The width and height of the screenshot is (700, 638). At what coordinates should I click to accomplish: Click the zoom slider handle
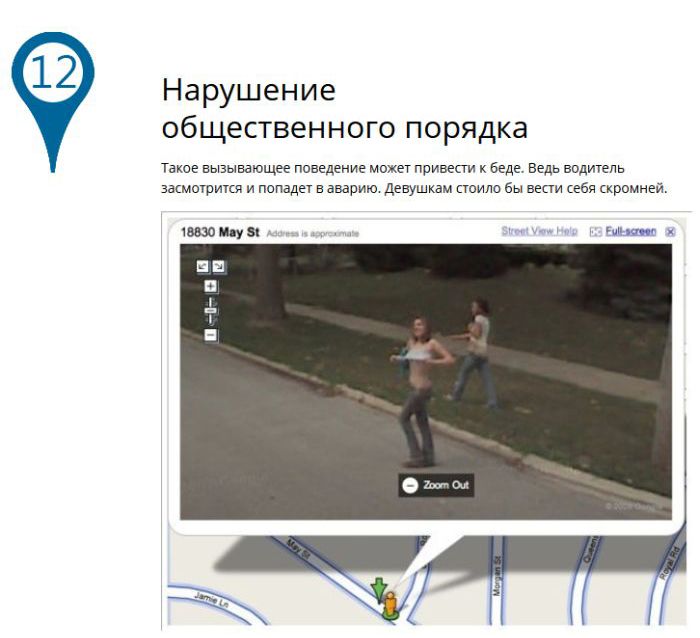click(211, 311)
